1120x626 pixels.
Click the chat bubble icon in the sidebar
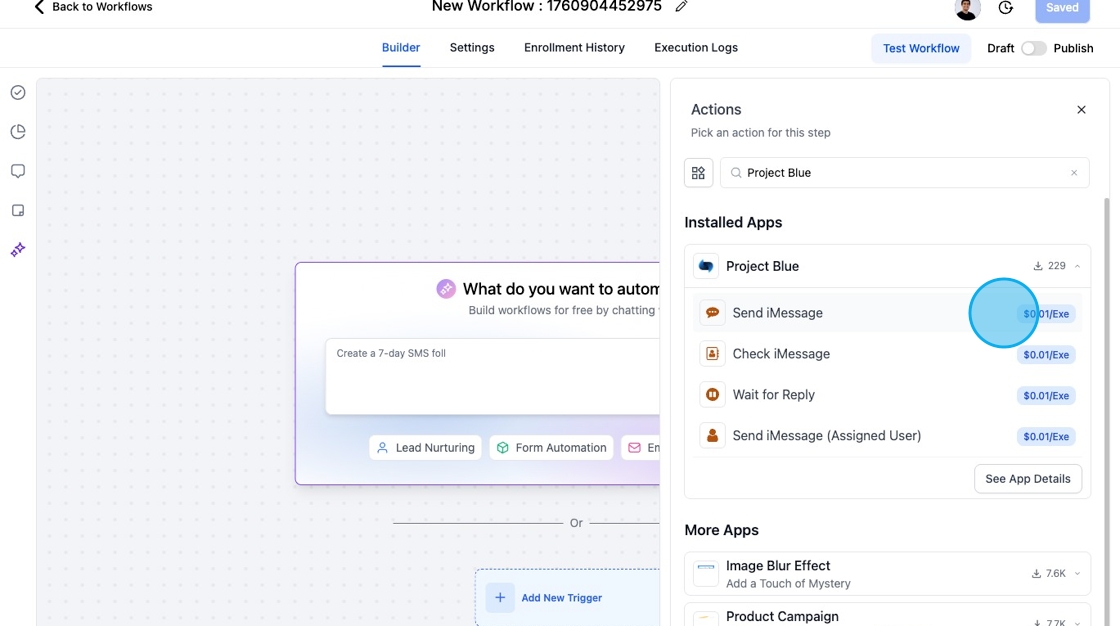pos(17,170)
